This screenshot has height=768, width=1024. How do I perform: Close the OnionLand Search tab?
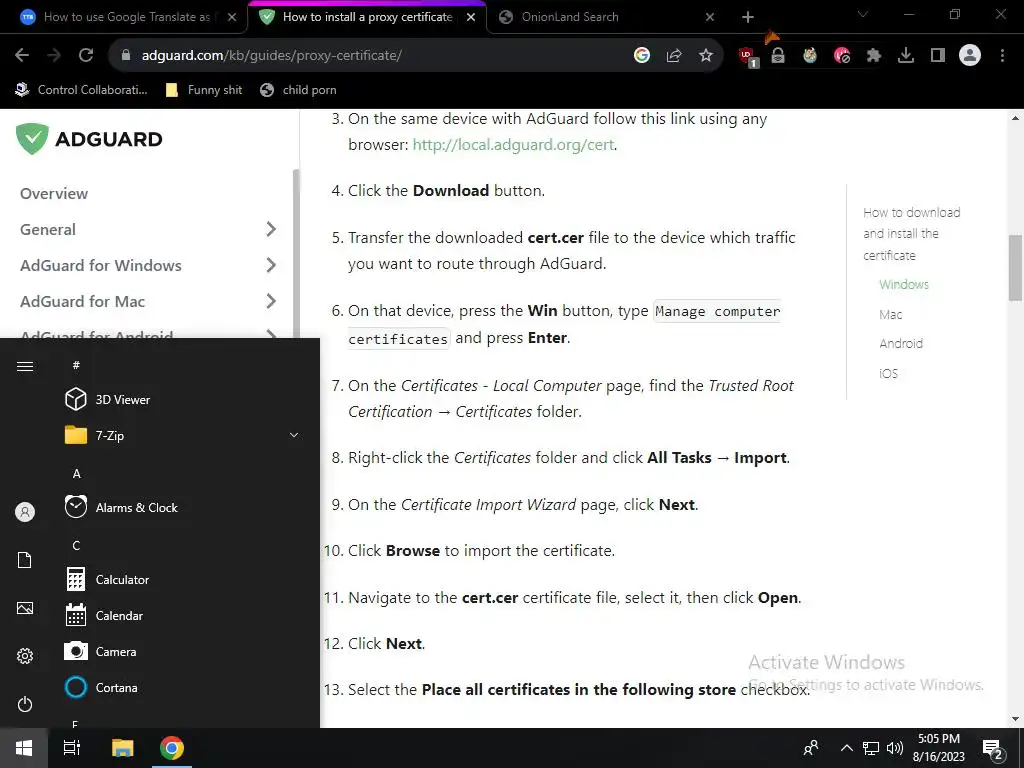pos(710,17)
